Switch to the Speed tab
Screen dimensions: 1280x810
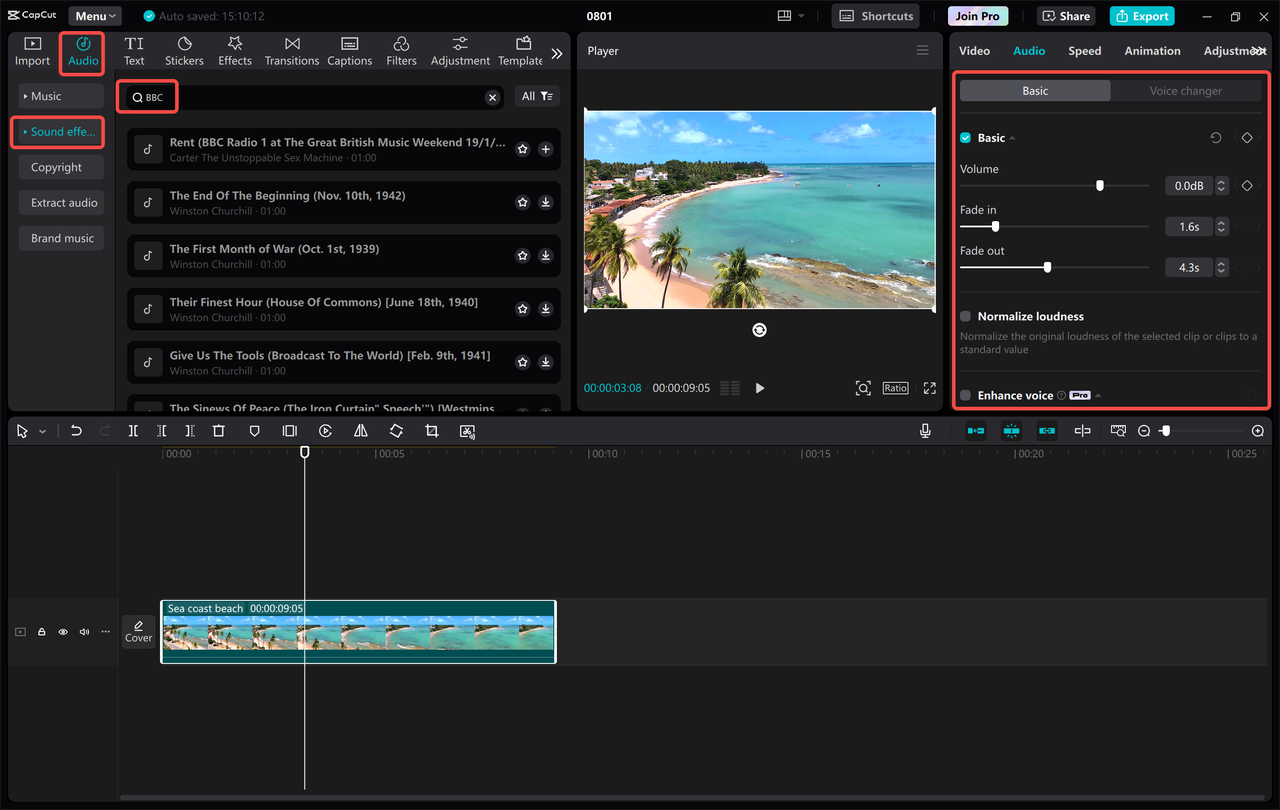click(1084, 50)
